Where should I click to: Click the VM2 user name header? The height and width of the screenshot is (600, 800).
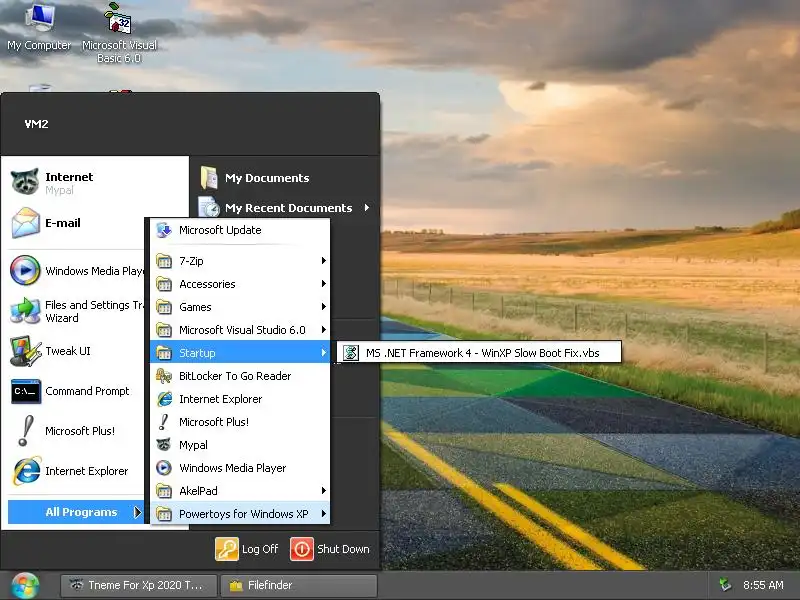point(36,124)
